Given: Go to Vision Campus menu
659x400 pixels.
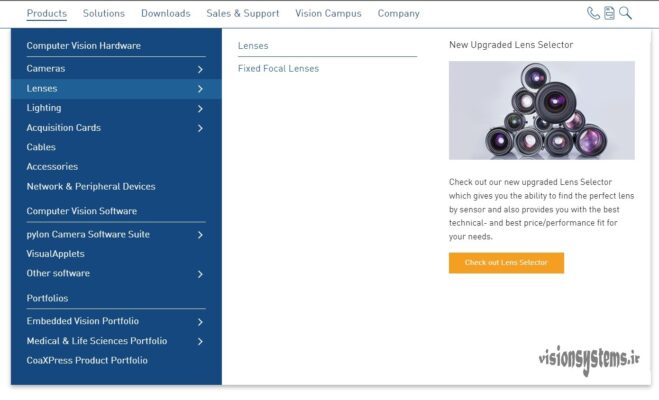Looking at the screenshot, I should tap(328, 14).
